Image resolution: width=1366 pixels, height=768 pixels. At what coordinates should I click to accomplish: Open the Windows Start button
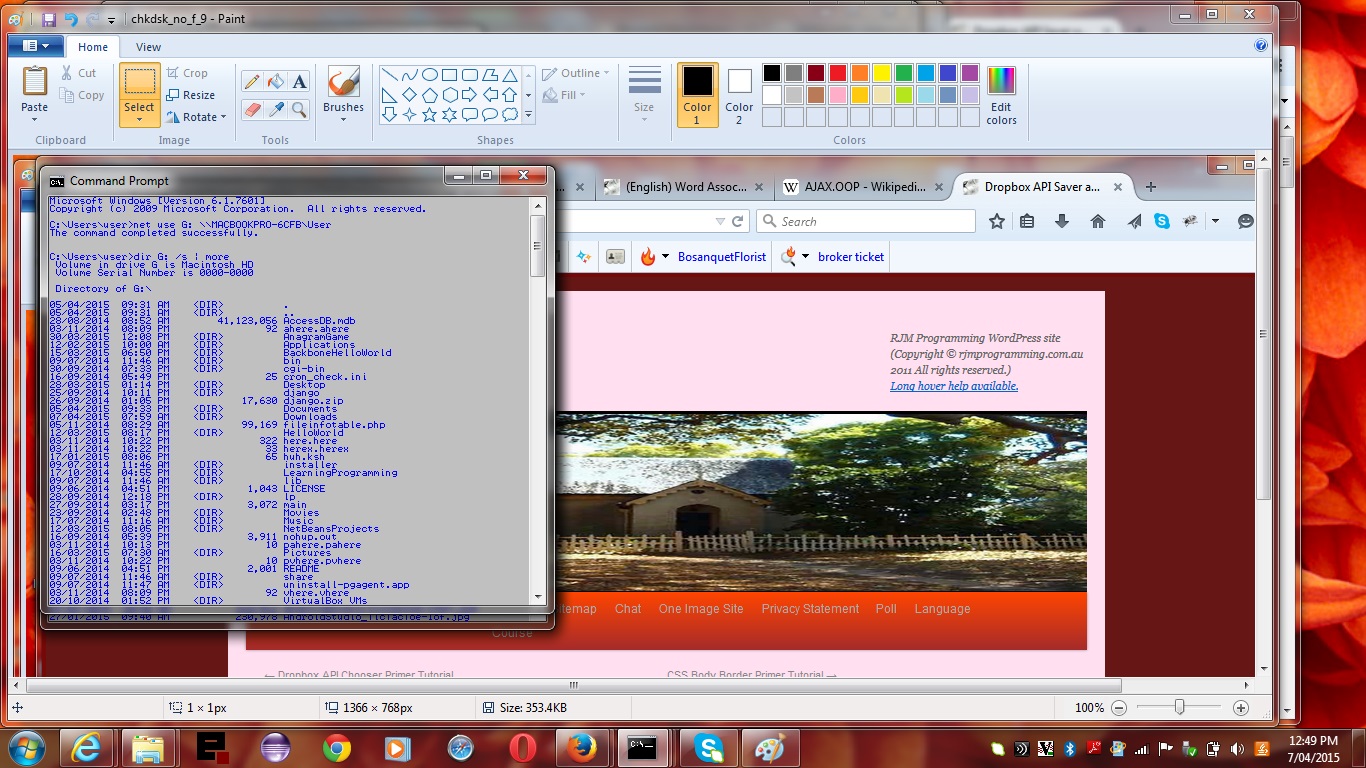point(27,748)
